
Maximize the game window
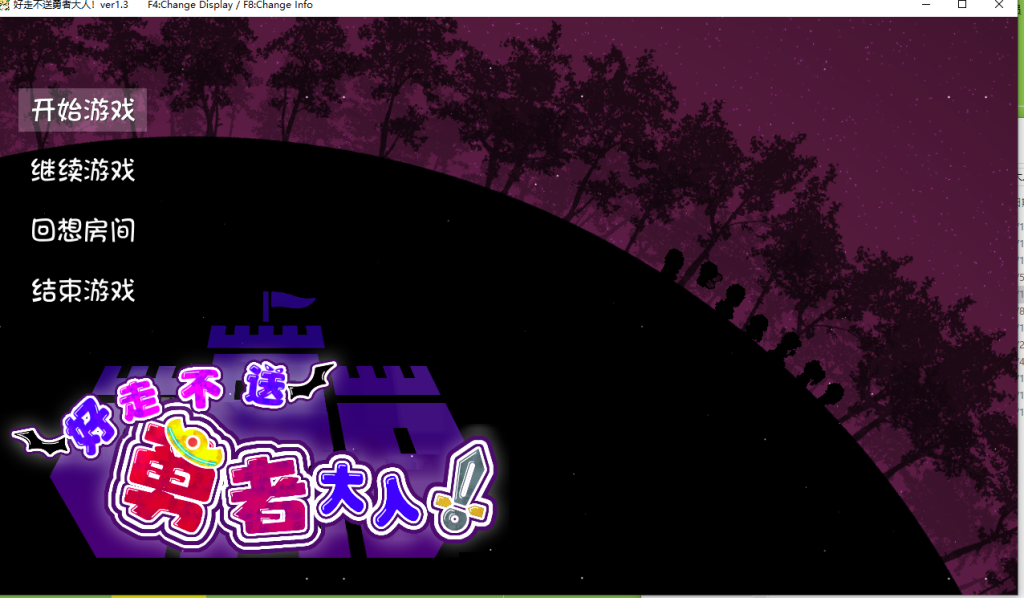pos(962,5)
